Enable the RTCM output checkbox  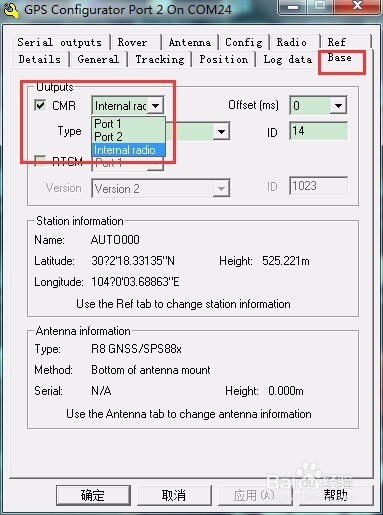point(40,161)
